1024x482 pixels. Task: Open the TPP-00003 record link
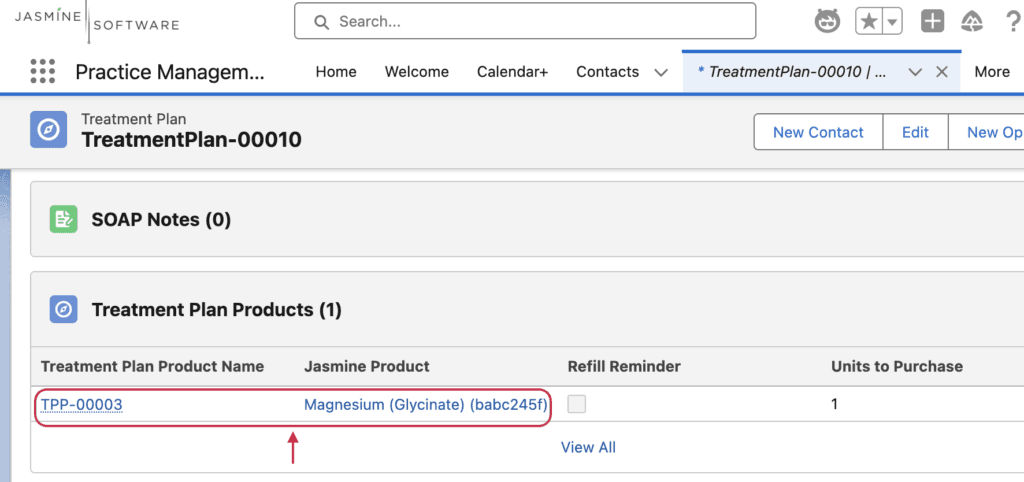pyautogui.click(x=82, y=405)
